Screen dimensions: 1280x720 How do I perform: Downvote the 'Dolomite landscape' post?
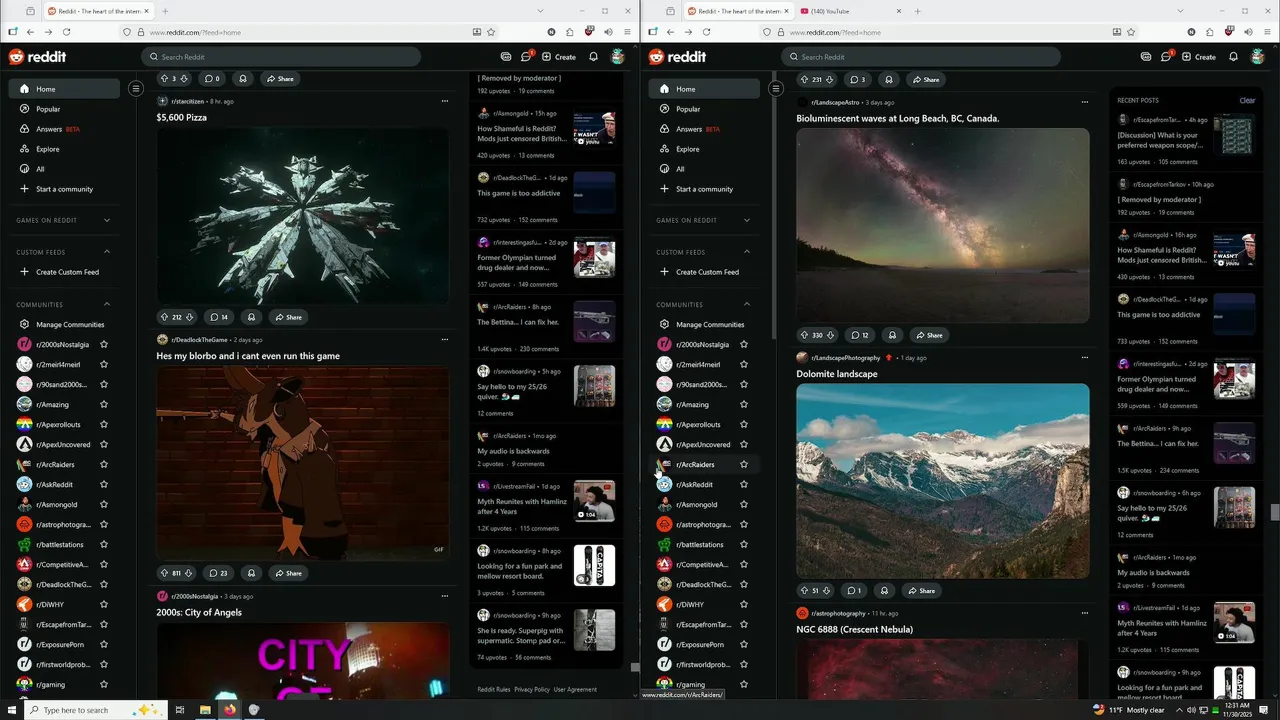(x=826, y=591)
